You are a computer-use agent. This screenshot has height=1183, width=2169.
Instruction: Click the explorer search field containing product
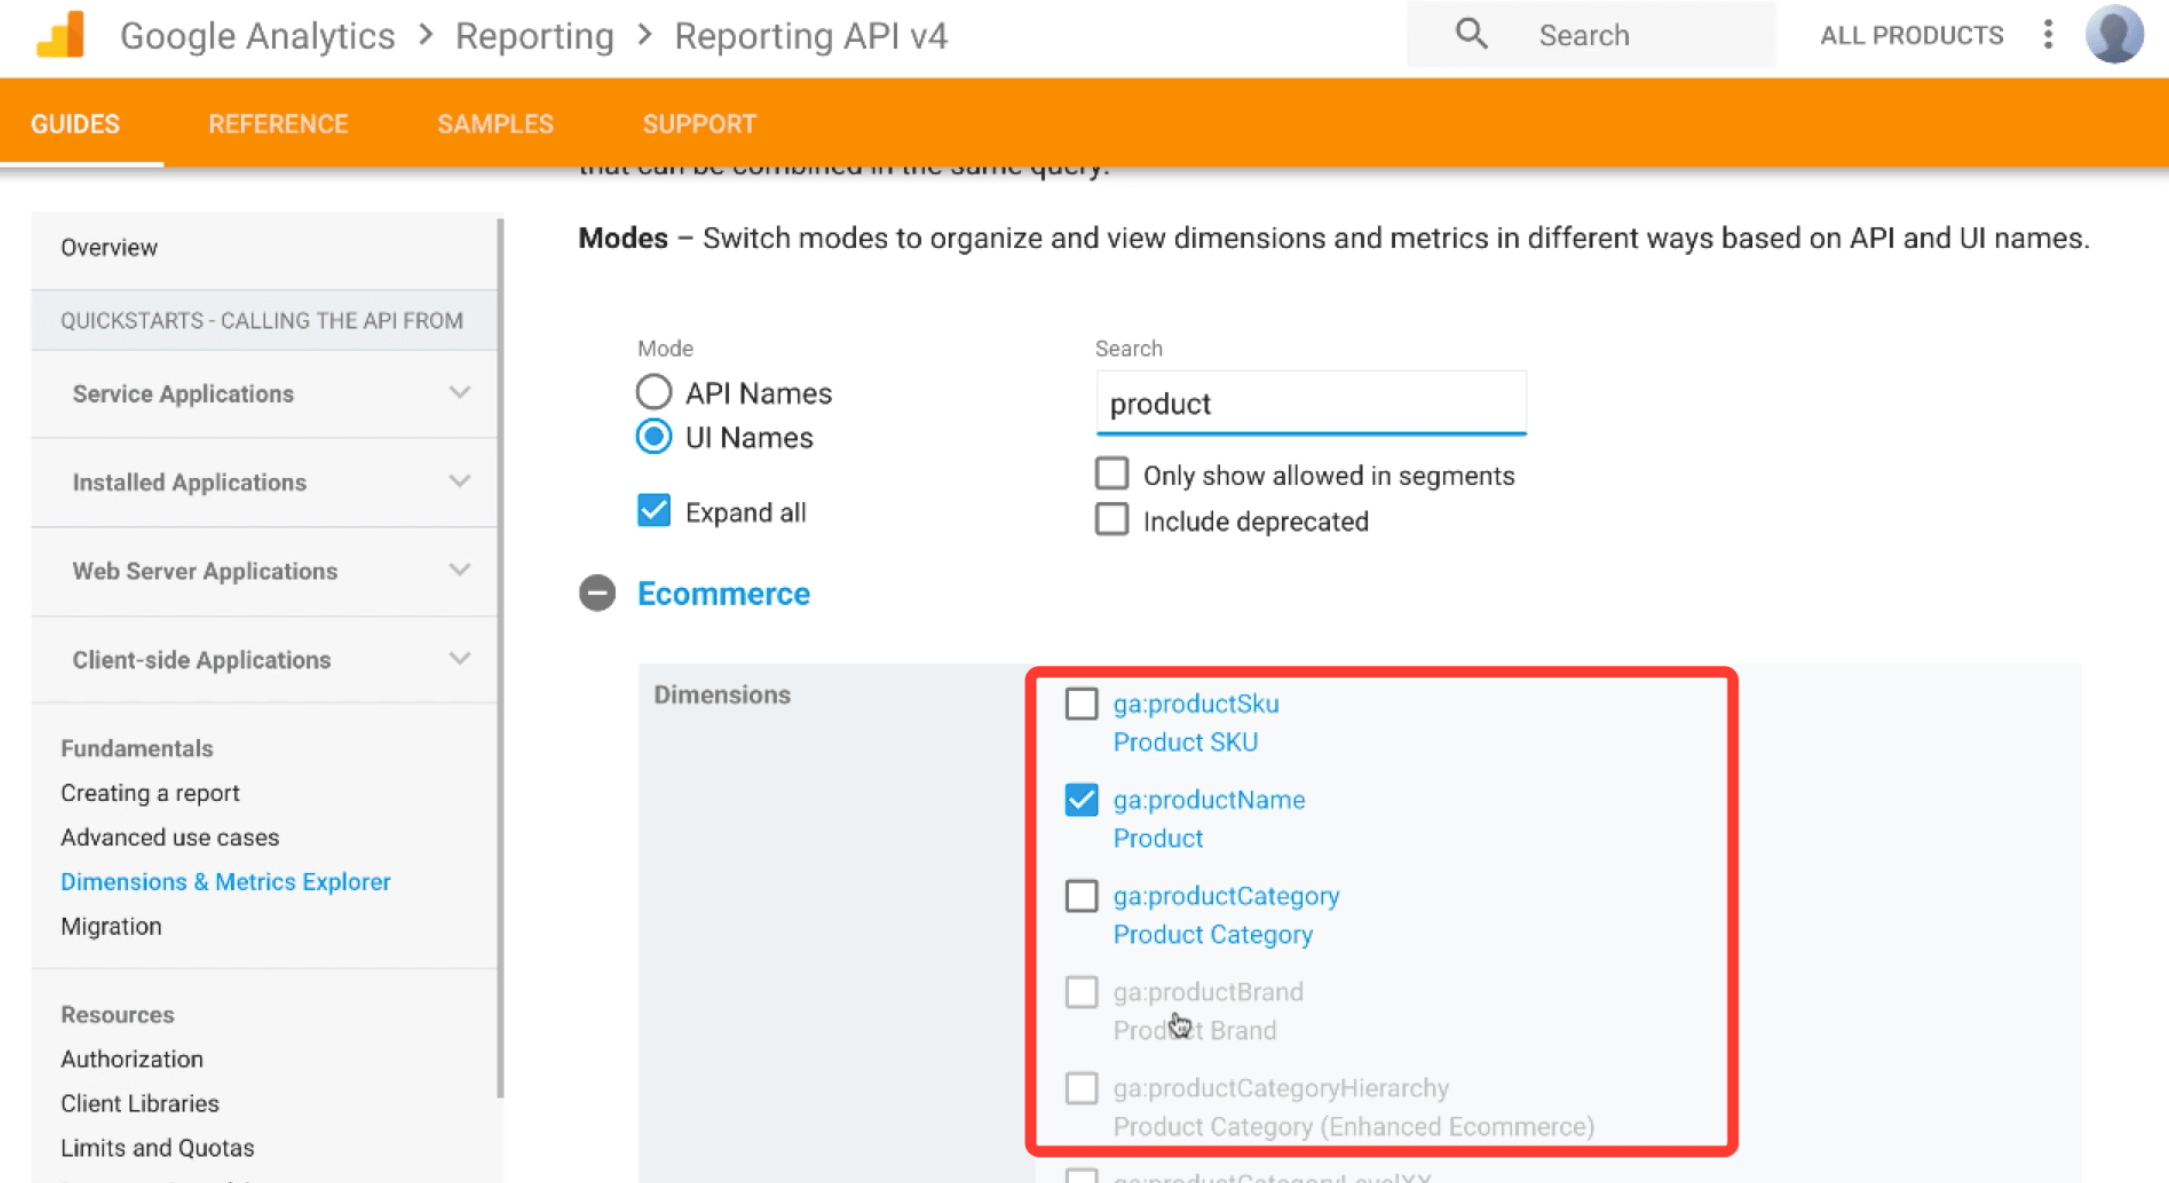[x=1310, y=403]
